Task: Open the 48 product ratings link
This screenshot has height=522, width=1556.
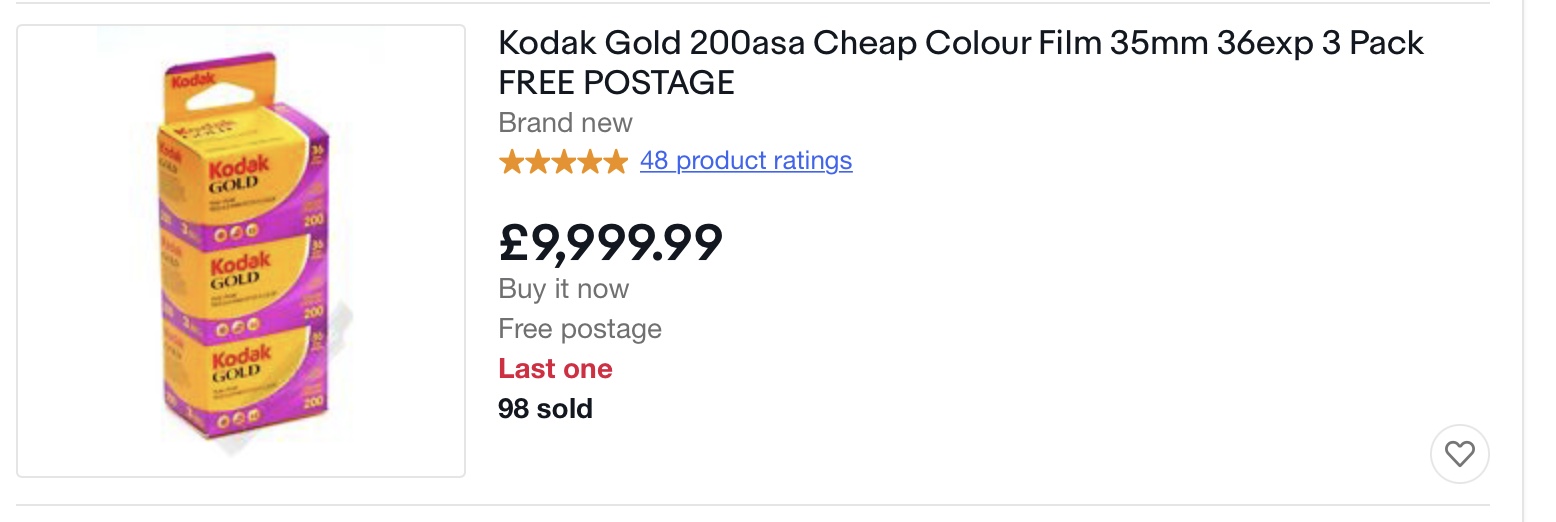Action: click(x=745, y=161)
